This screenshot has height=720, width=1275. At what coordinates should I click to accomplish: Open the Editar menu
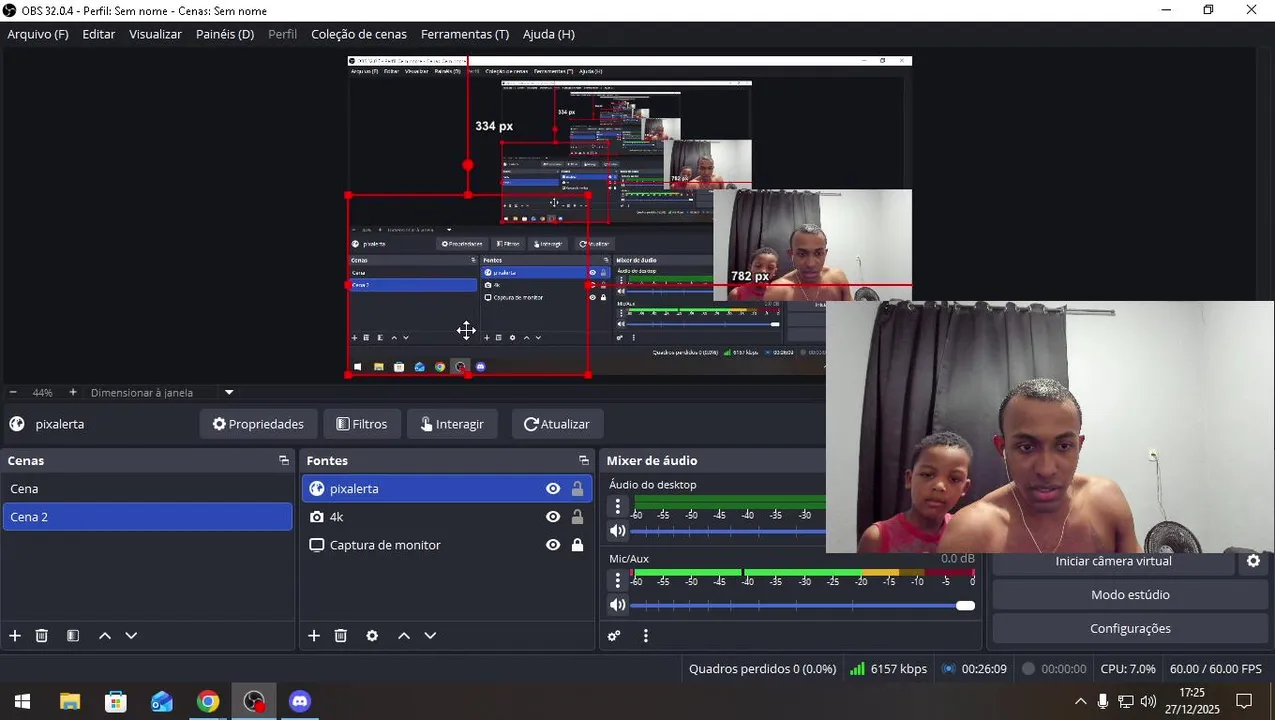click(x=98, y=34)
